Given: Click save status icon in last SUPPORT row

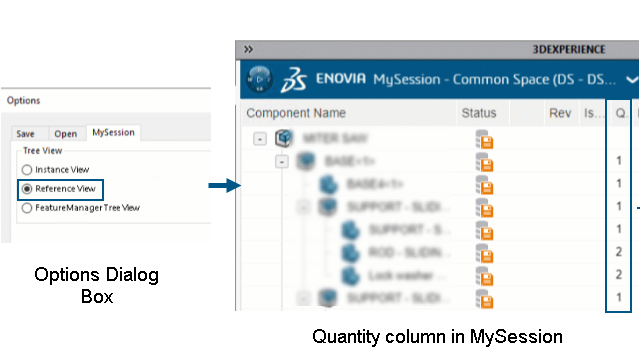Looking at the screenshot, I should pos(484,298).
